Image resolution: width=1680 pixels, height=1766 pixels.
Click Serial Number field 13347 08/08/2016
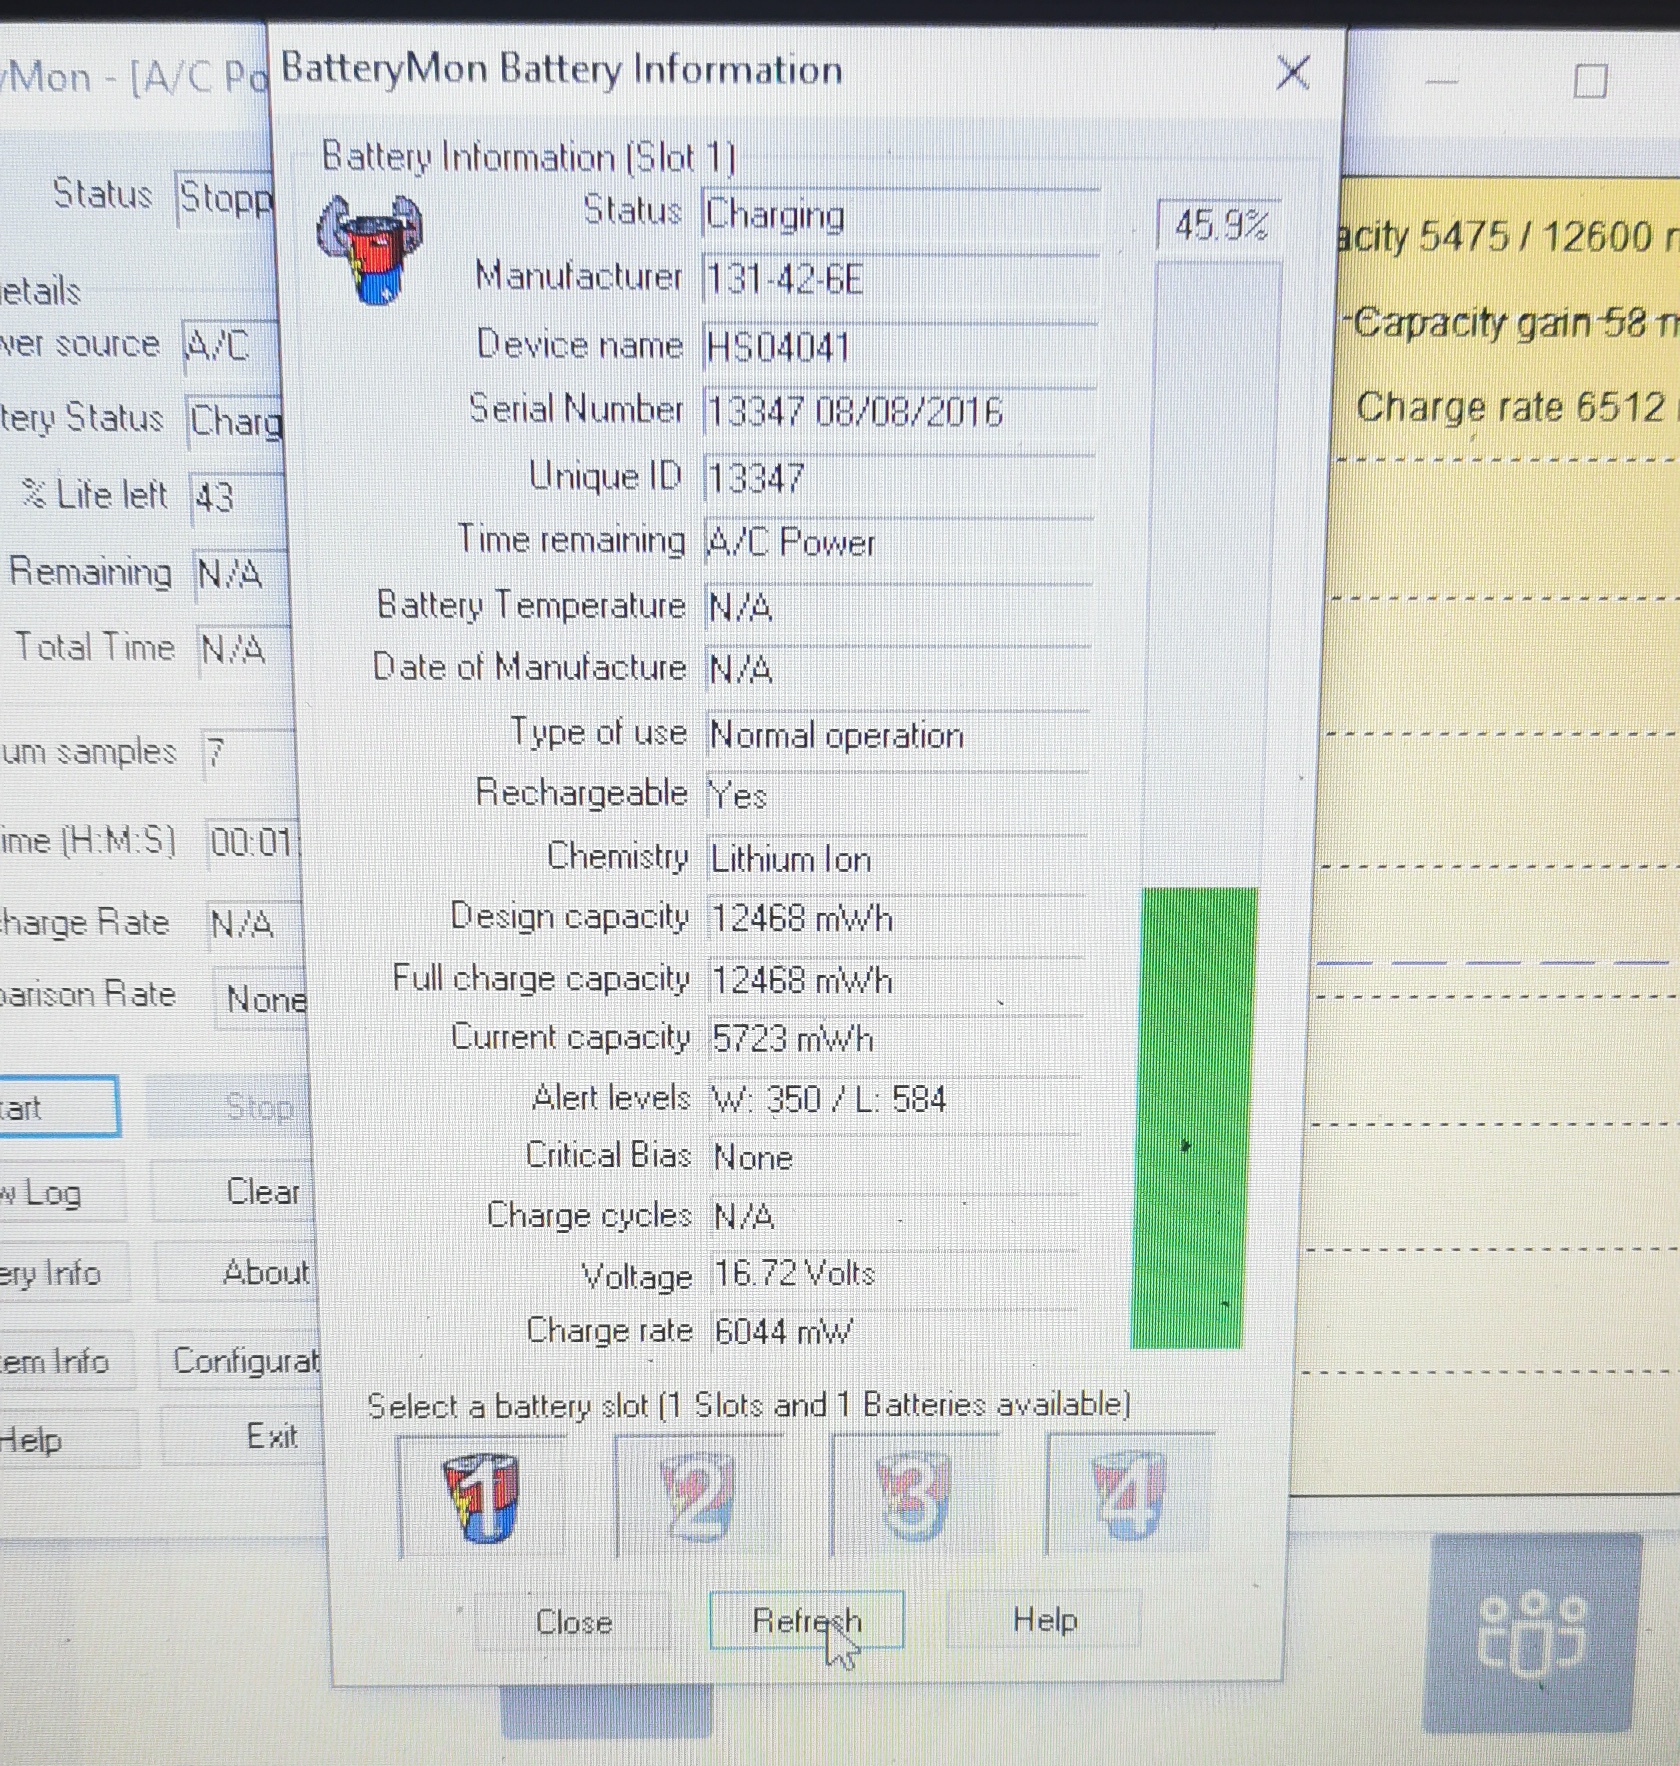click(899, 412)
